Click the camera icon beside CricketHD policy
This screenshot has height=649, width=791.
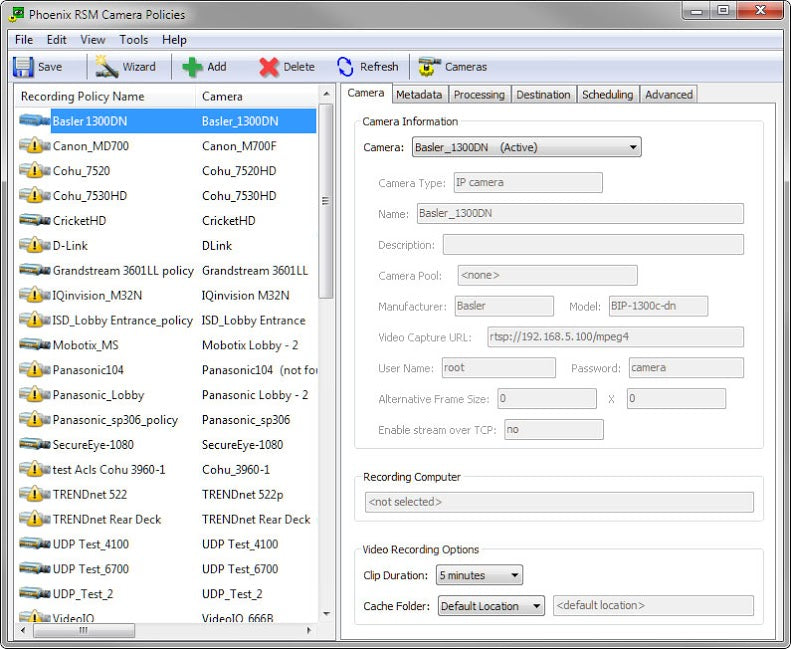tap(34, 221)
